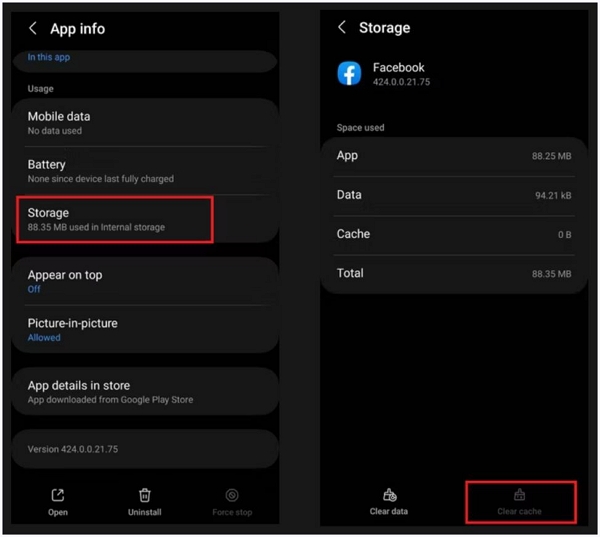Open App details in store
This screenshot has height=537, width=600.
click(x=145, y=392)
